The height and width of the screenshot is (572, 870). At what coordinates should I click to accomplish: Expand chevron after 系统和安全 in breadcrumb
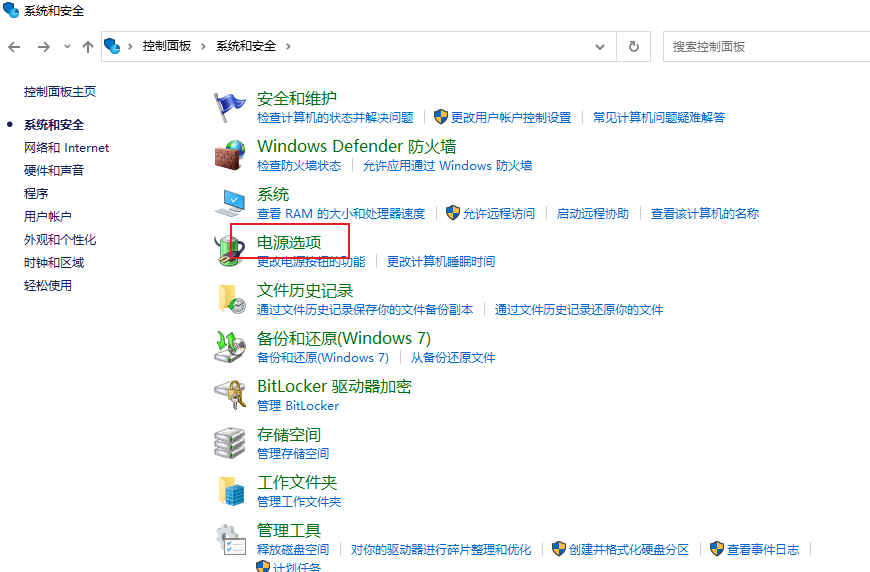coord(288,47)
